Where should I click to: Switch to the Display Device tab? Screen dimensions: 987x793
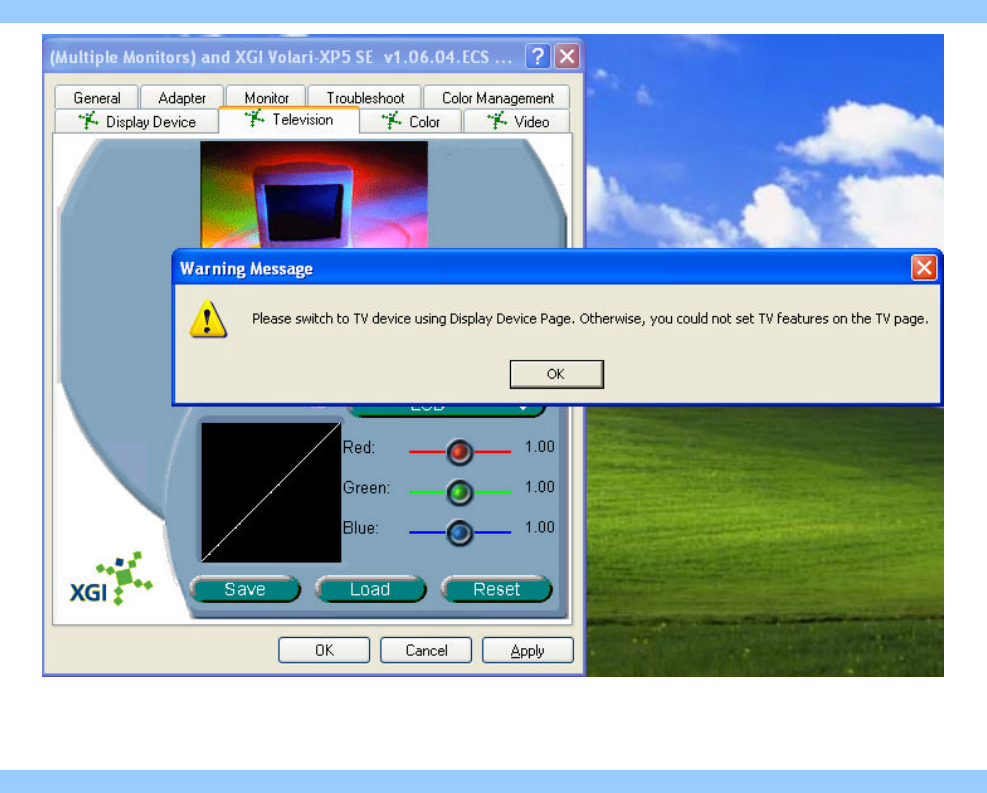(x=137, y=121)
